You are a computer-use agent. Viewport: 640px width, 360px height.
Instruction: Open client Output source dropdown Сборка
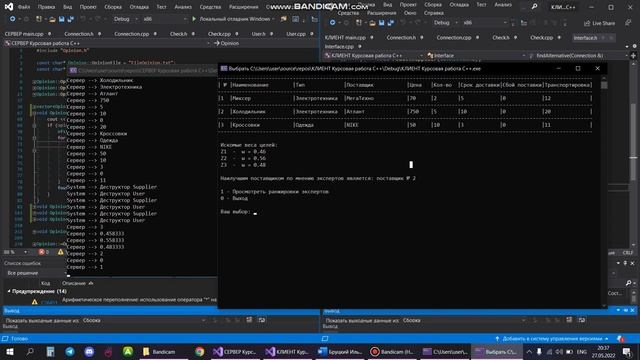click(464, 320)
